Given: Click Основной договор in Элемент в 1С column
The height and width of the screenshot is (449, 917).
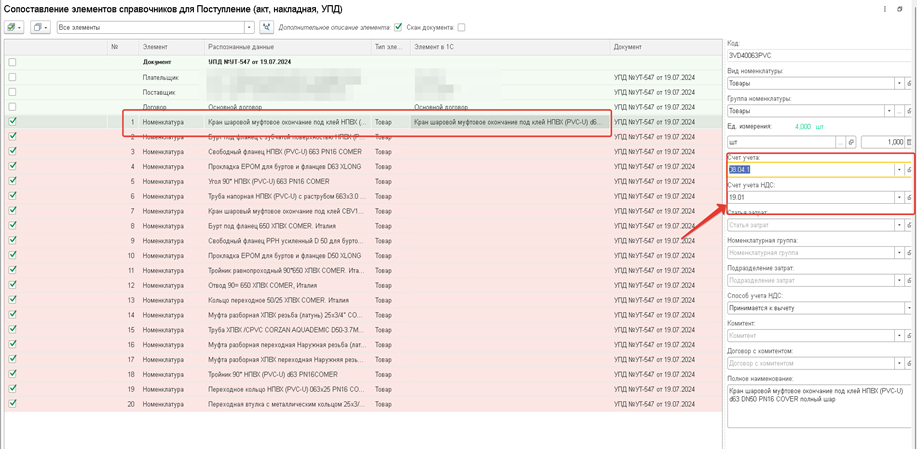Looking at the screenshot, I should tap(441, 108).
